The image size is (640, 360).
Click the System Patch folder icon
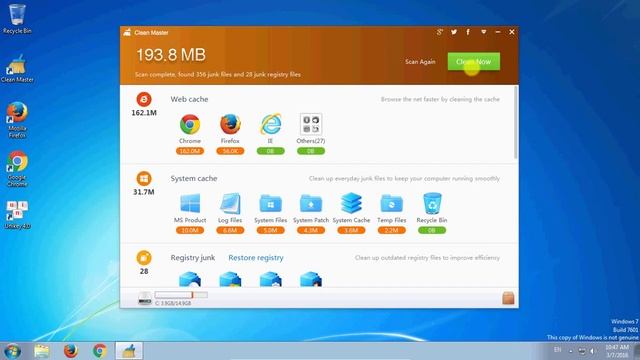click(x=311, y=203)
